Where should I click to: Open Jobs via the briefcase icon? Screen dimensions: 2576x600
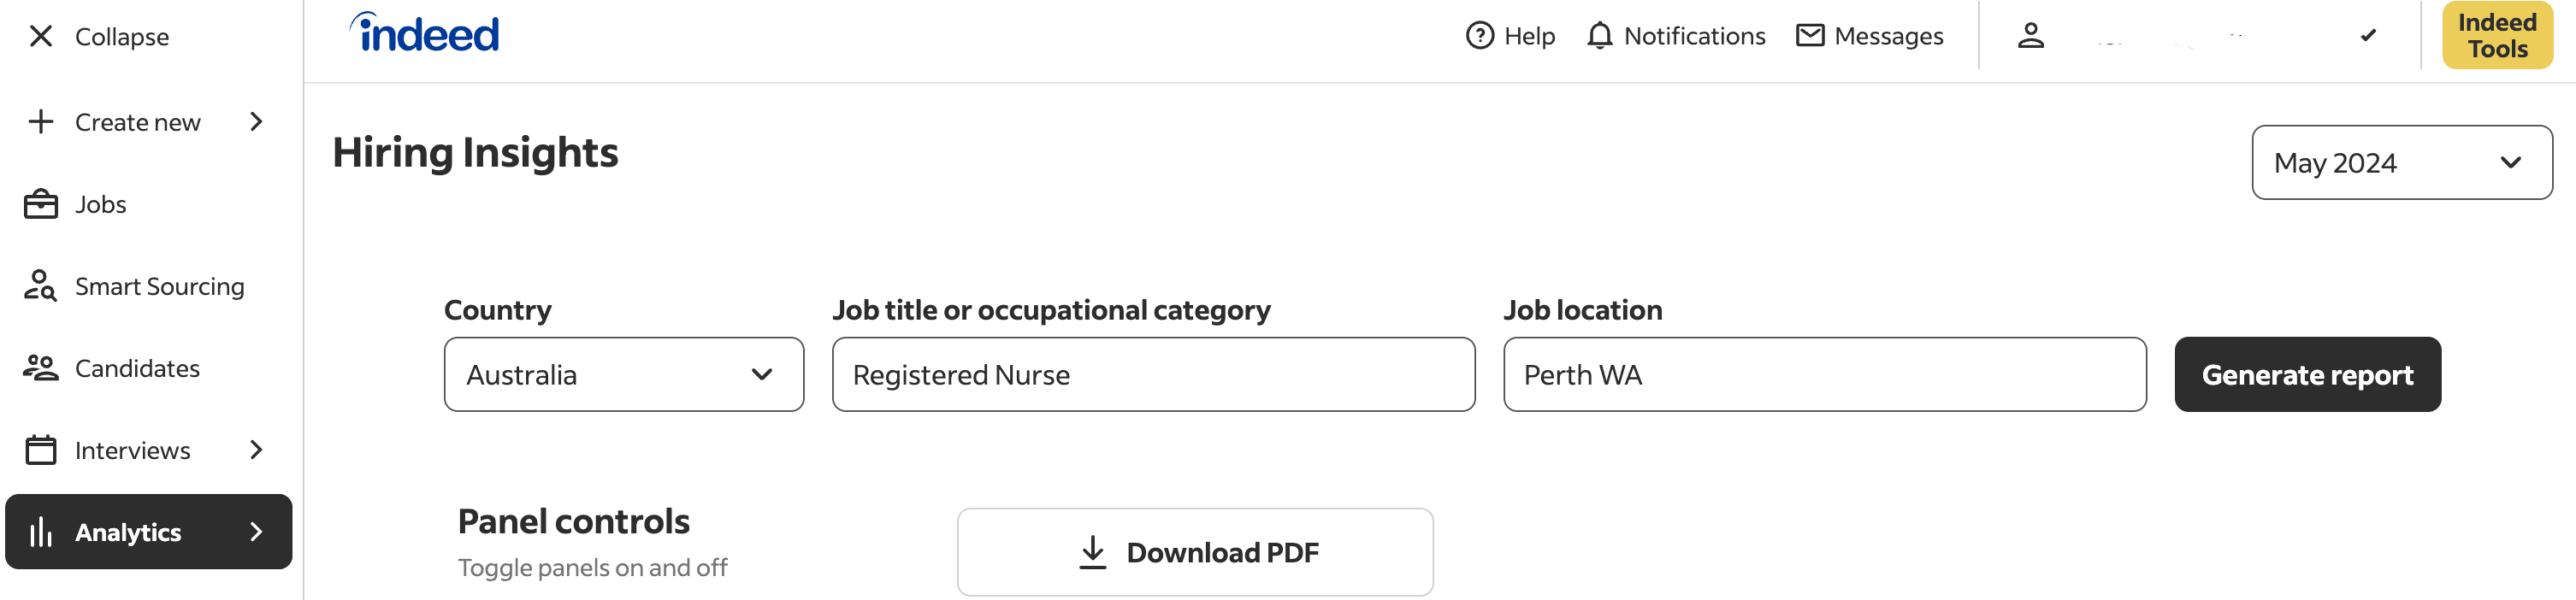click(41, 204)
